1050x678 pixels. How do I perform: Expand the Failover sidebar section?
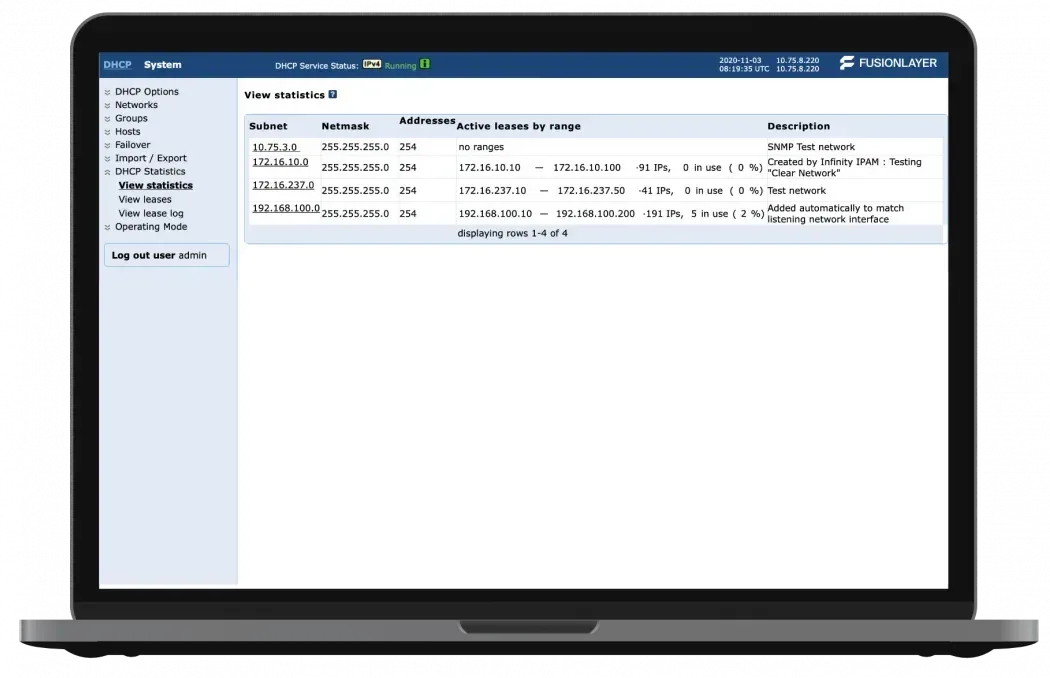(x=132, y=145)
